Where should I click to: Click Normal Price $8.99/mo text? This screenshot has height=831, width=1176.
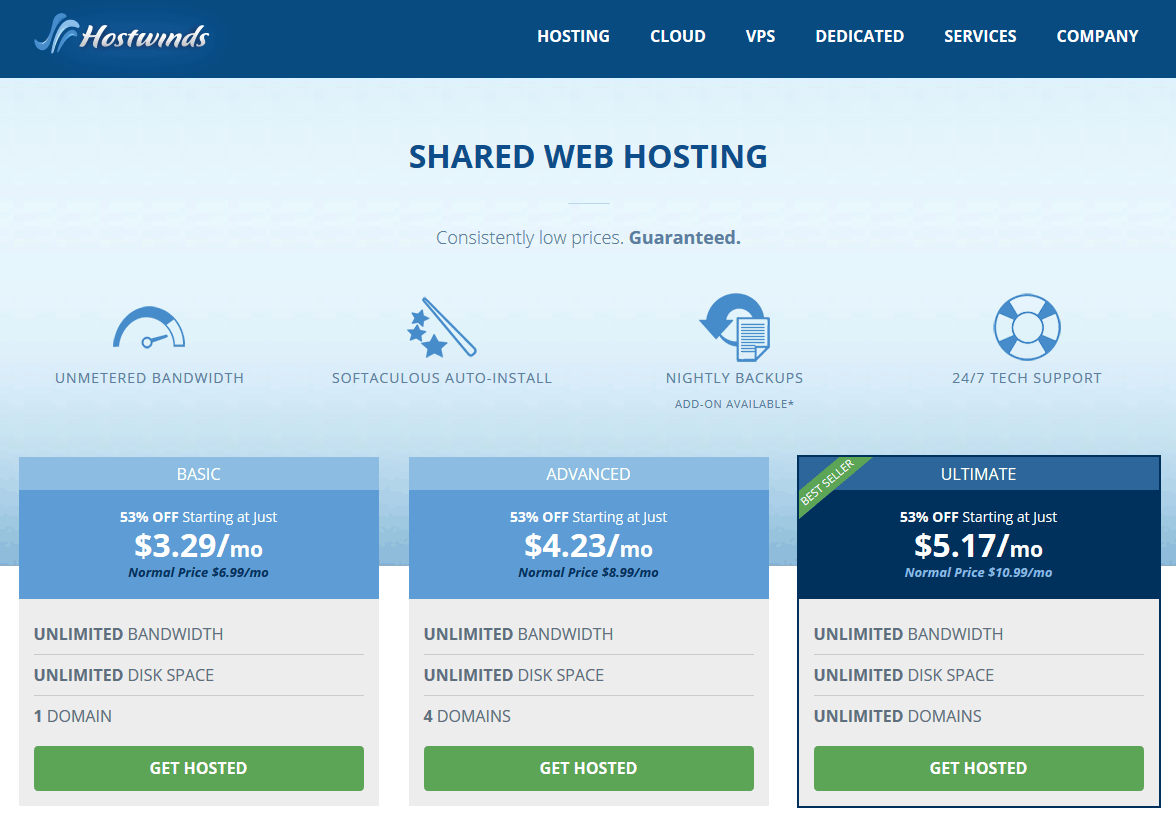(x=589, y=572)
